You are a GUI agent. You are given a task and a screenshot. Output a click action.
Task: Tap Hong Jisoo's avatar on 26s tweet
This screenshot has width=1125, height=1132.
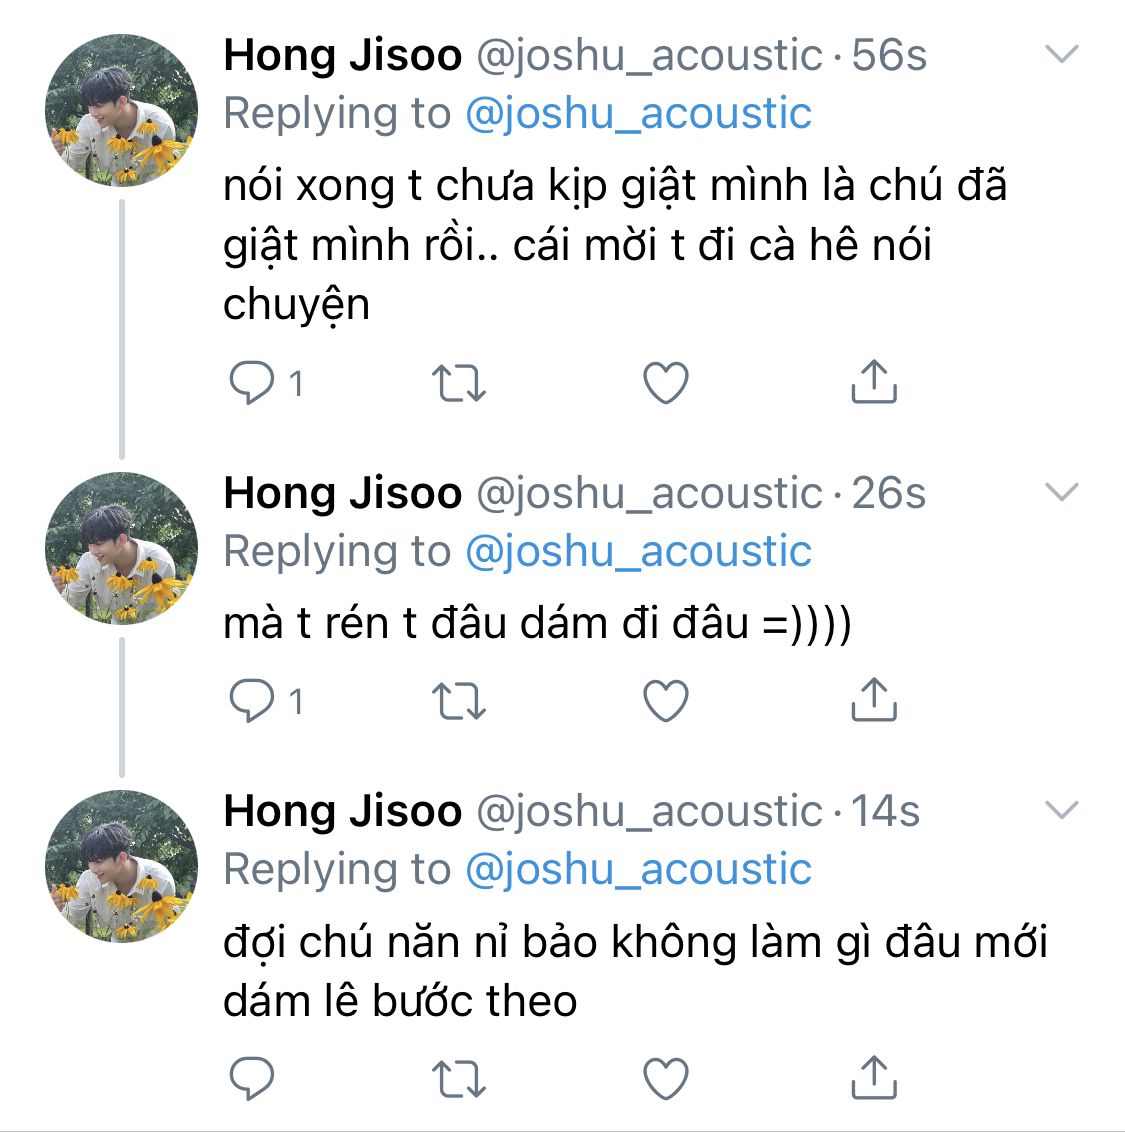click(x=122, y=548)
